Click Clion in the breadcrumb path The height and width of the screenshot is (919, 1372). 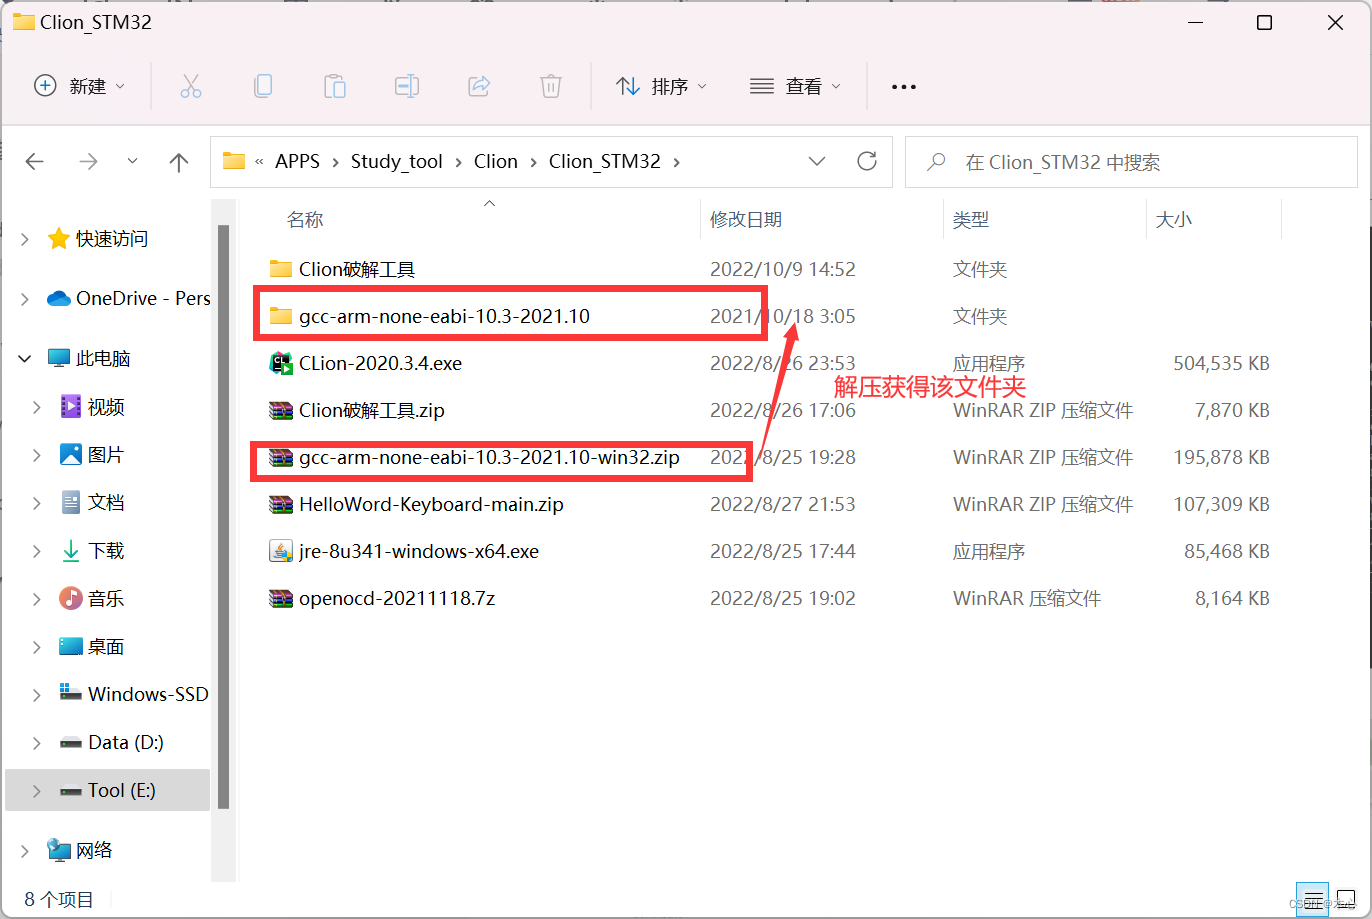[x=496, y=161]
